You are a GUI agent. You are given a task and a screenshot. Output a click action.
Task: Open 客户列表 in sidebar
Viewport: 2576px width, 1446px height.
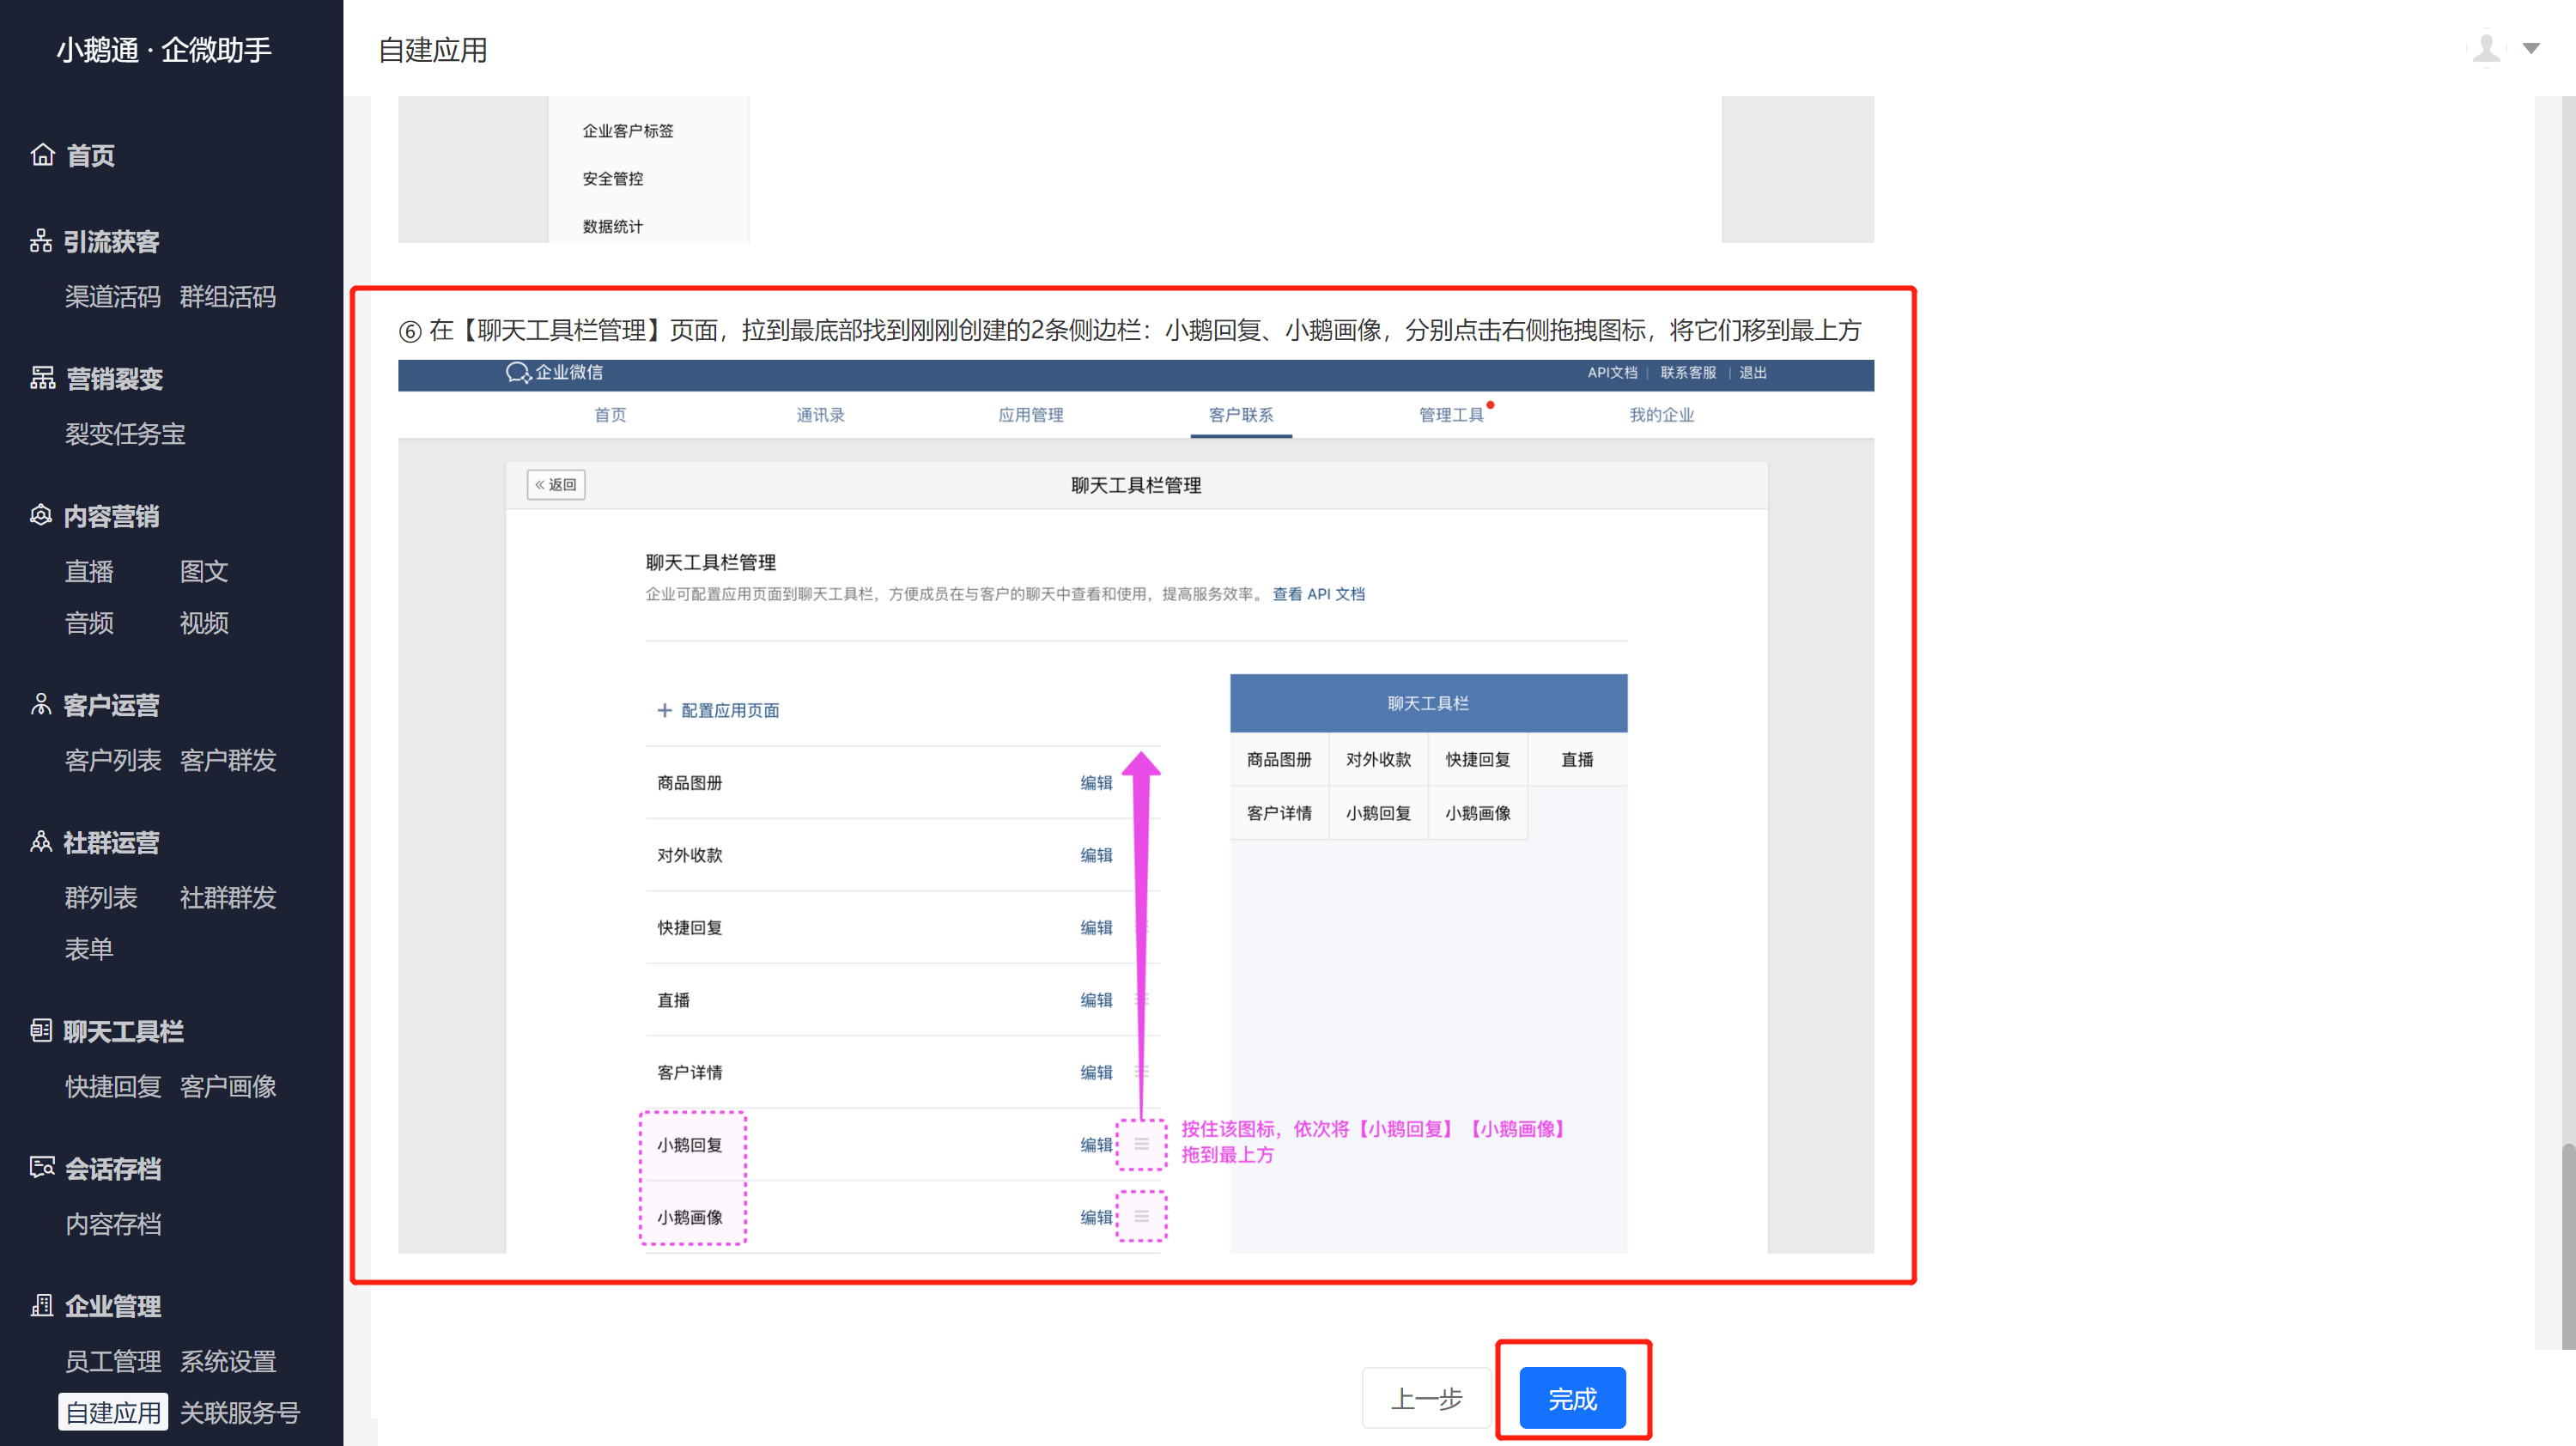112,760
